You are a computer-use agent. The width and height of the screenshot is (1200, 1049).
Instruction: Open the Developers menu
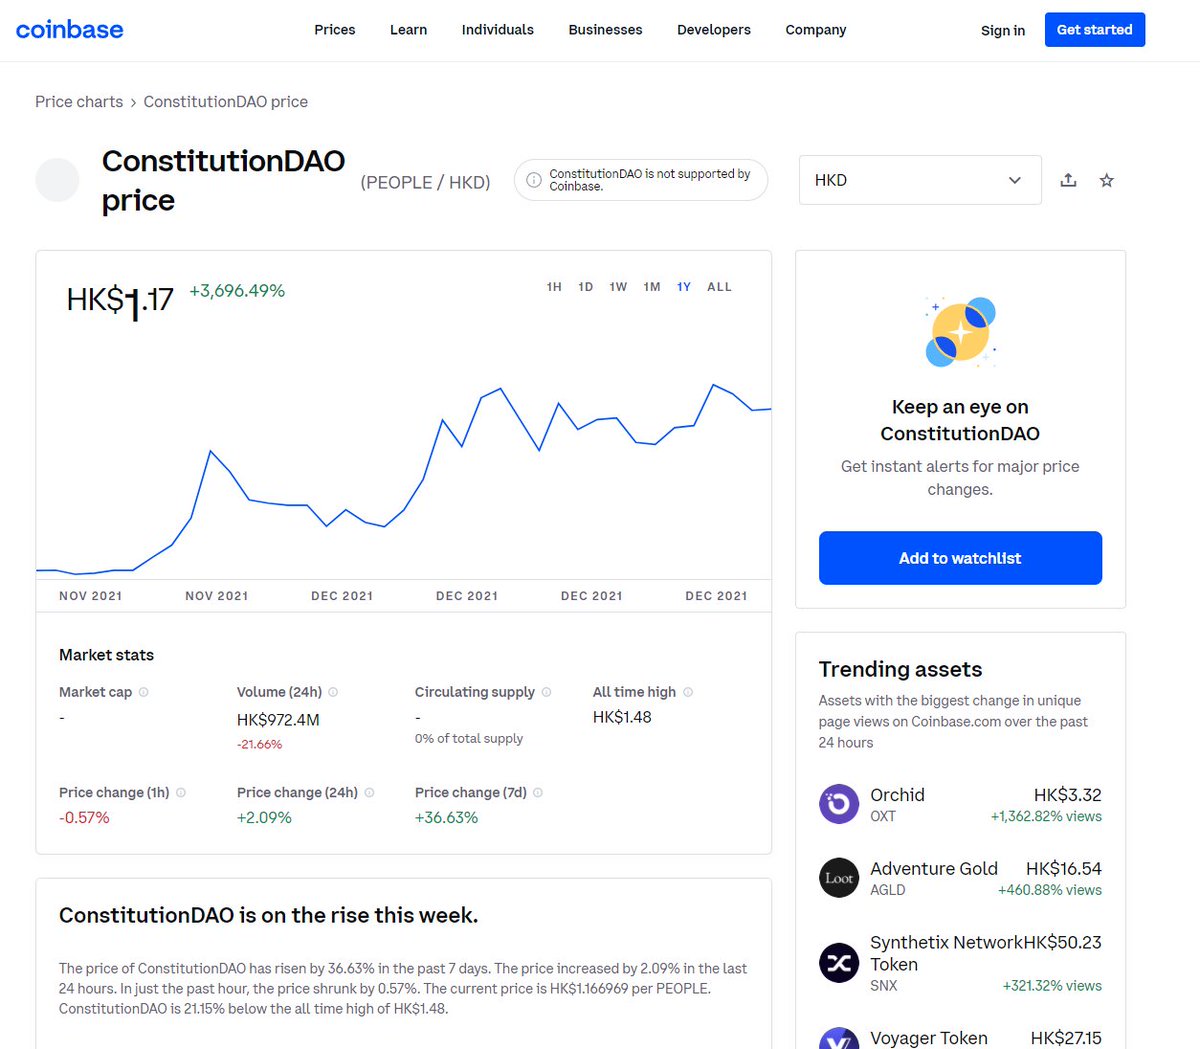(714, 30)
